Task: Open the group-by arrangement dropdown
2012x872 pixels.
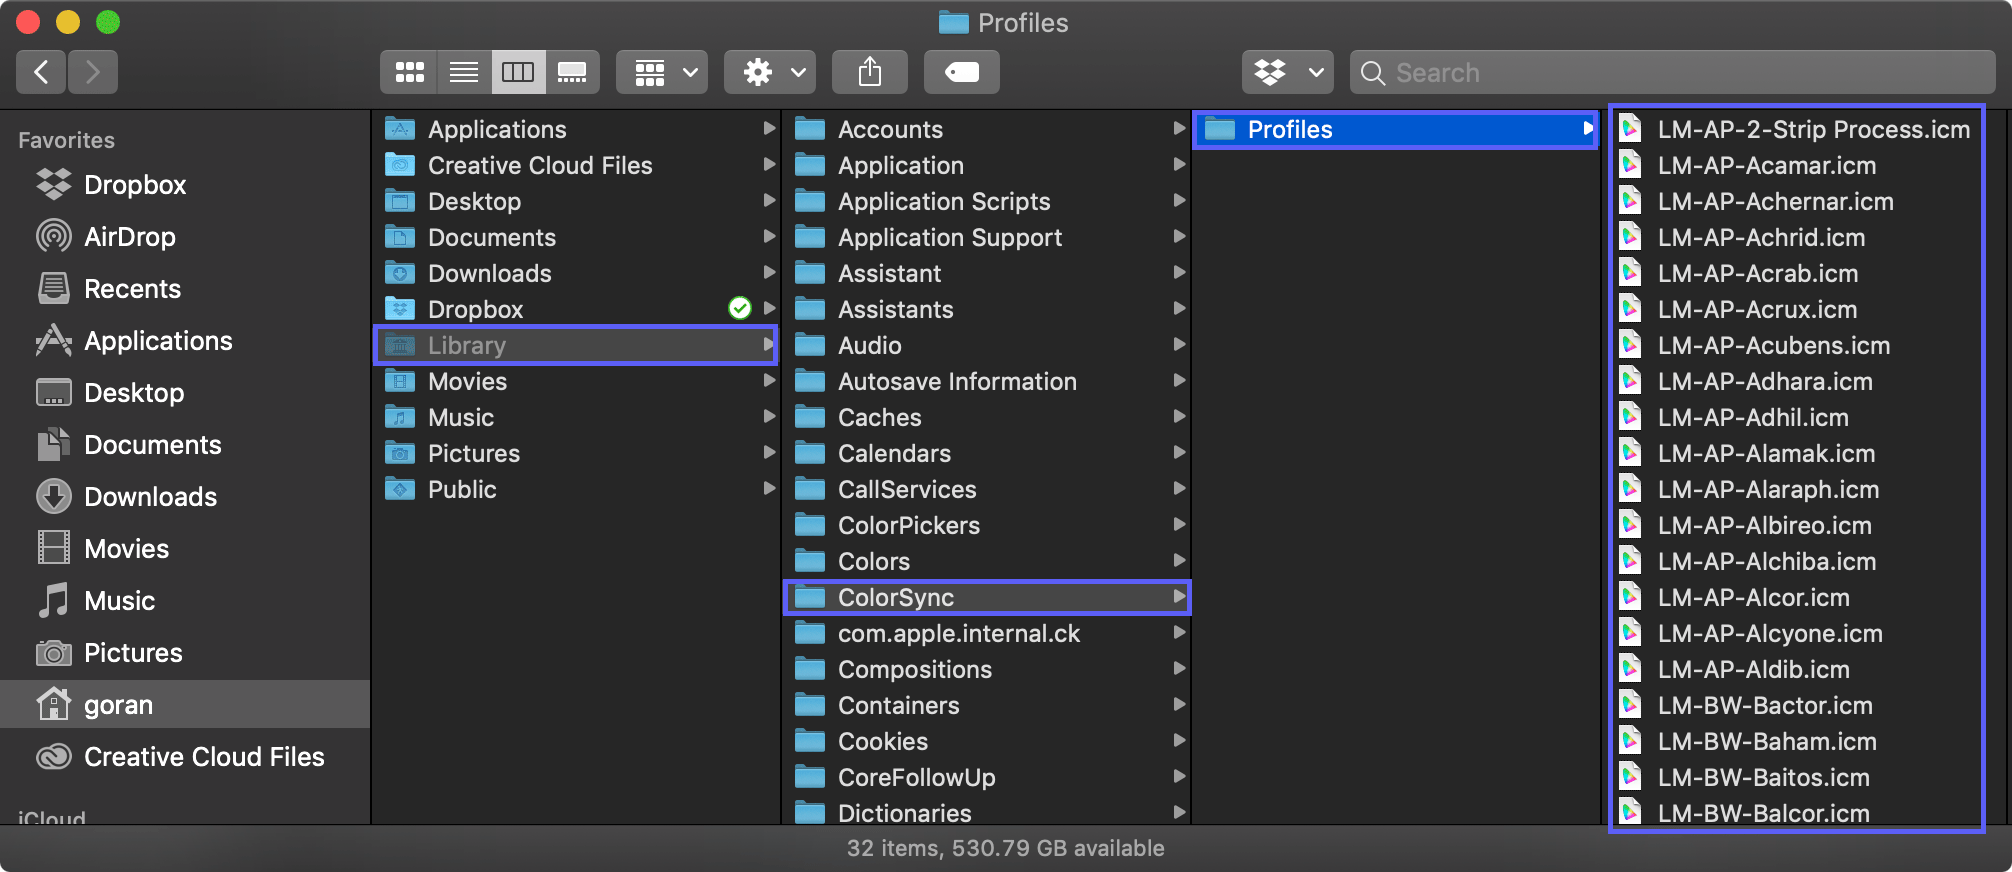Action: pyautogui.click(x=662, y=72)
